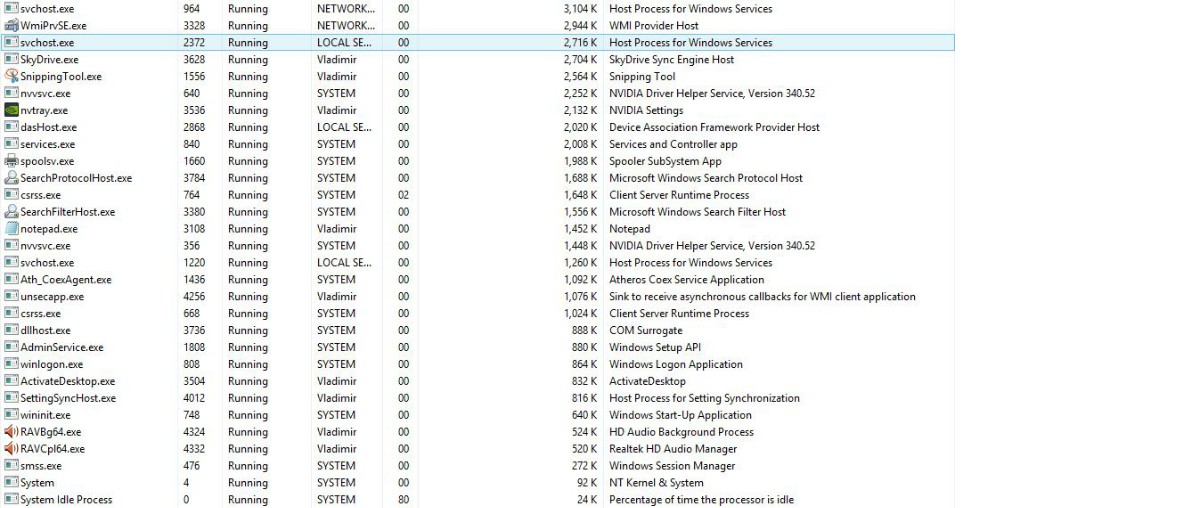Click the 'HD Audio Background Process' description
Viewport: 1200px width, 508px height.
click(x=681, y=433)
